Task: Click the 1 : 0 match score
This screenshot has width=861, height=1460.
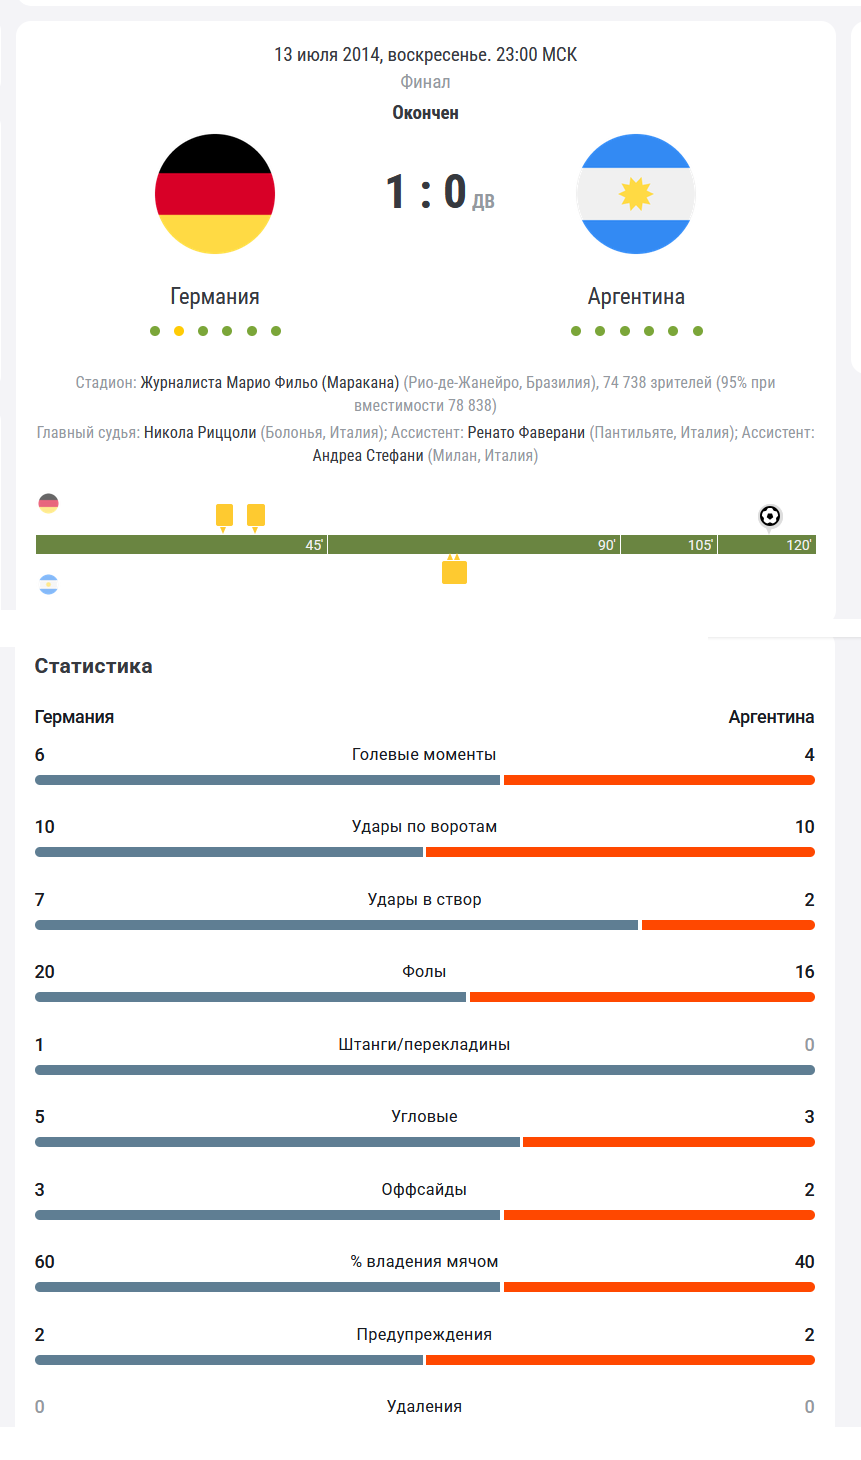Action: [426, 192]
